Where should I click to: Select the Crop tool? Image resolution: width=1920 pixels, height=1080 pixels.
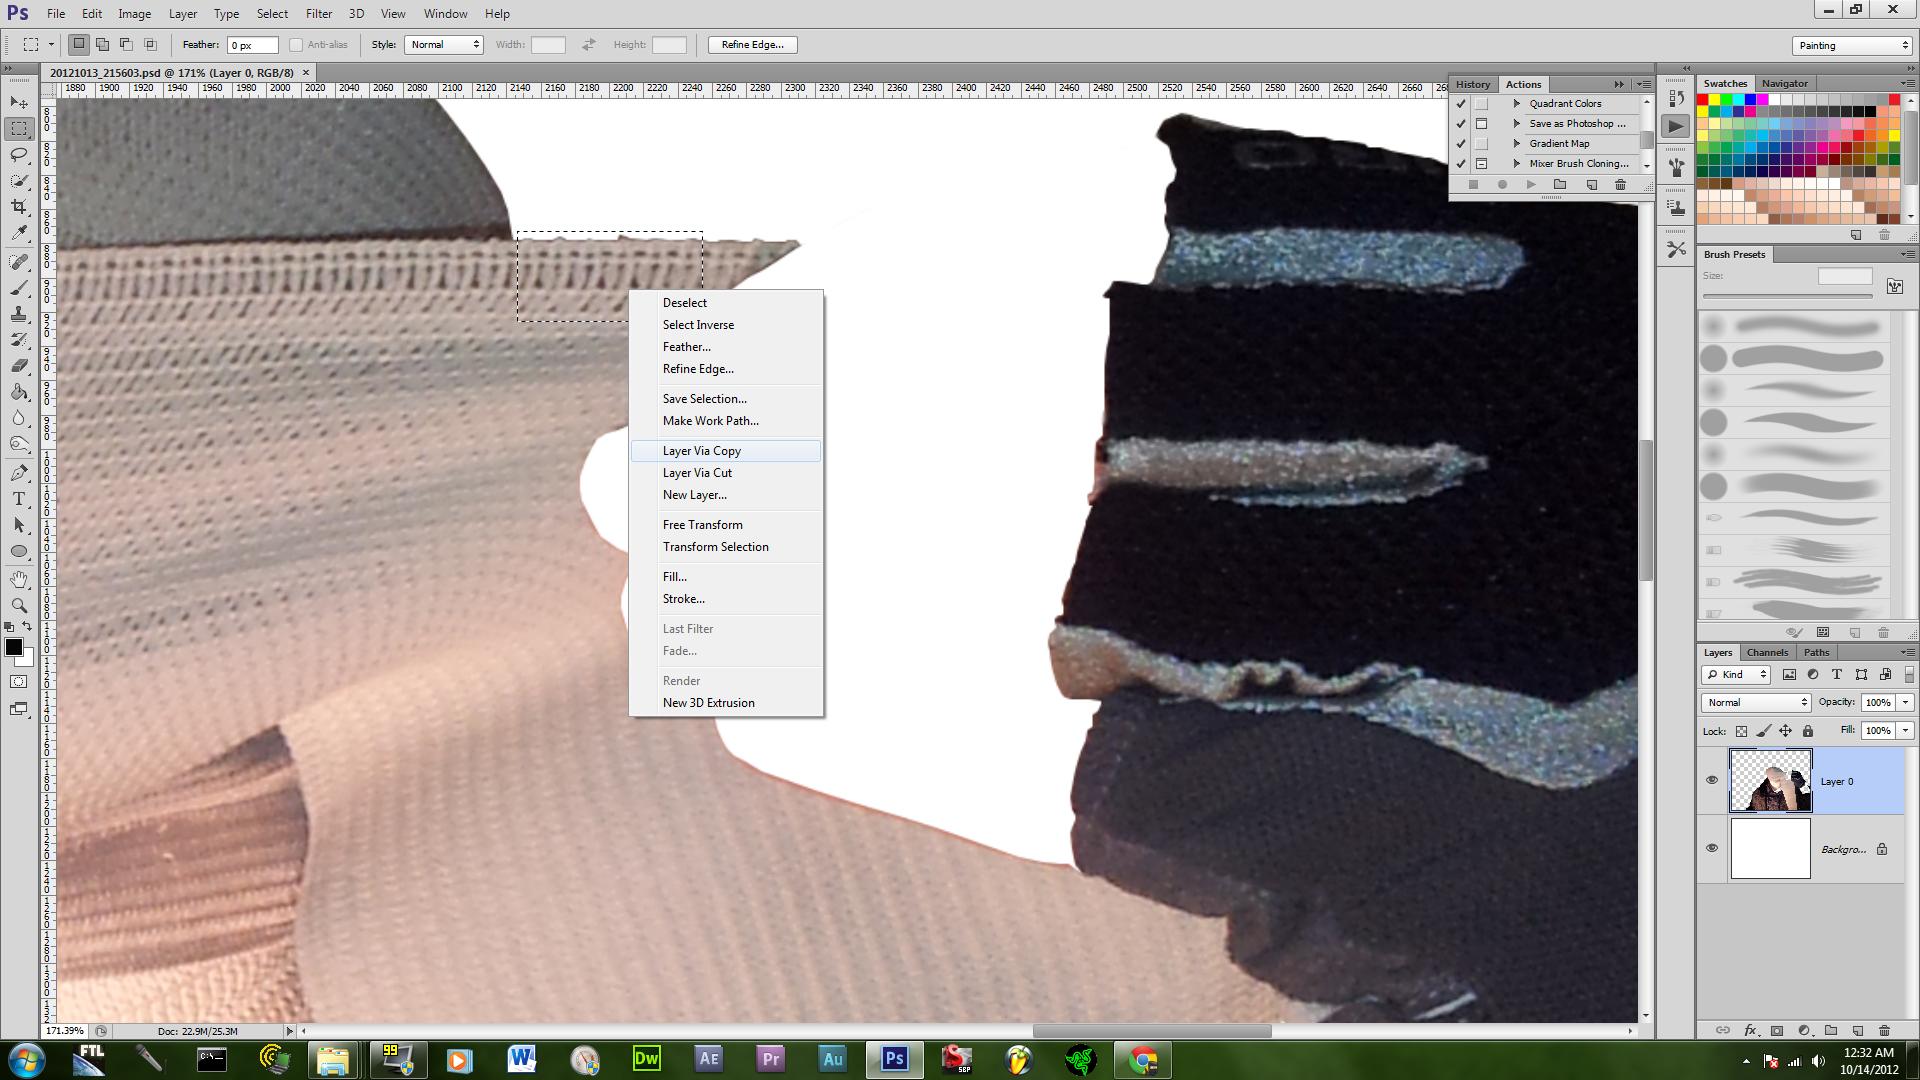coord(19,207)
